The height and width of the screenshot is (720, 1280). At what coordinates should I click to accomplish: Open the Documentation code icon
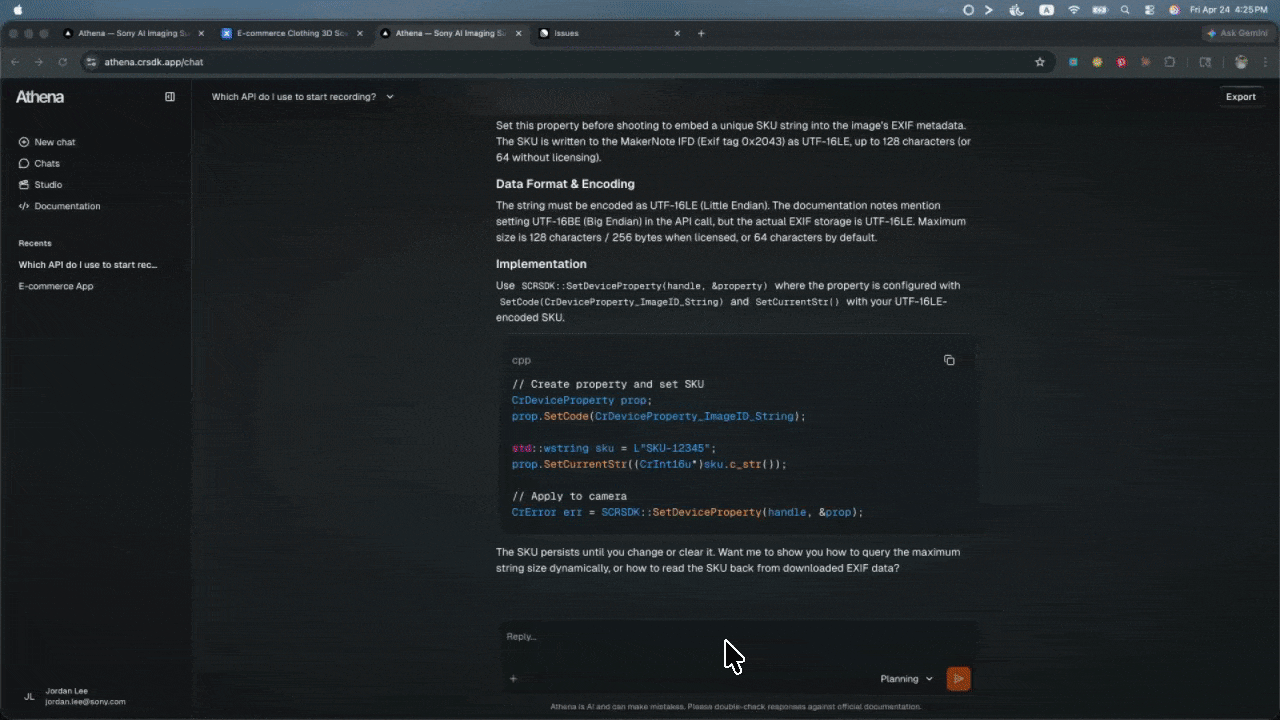pos(24,206)
